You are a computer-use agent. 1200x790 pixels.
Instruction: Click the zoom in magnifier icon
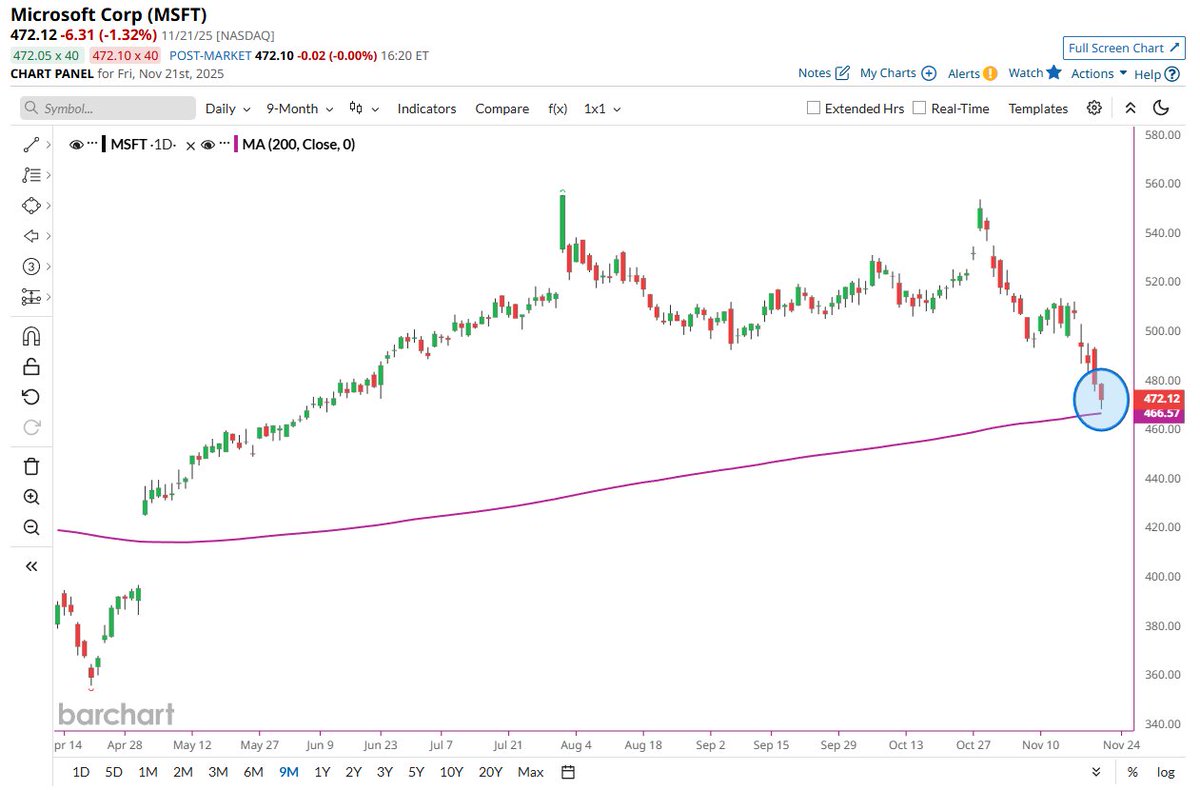coord(31,497)
